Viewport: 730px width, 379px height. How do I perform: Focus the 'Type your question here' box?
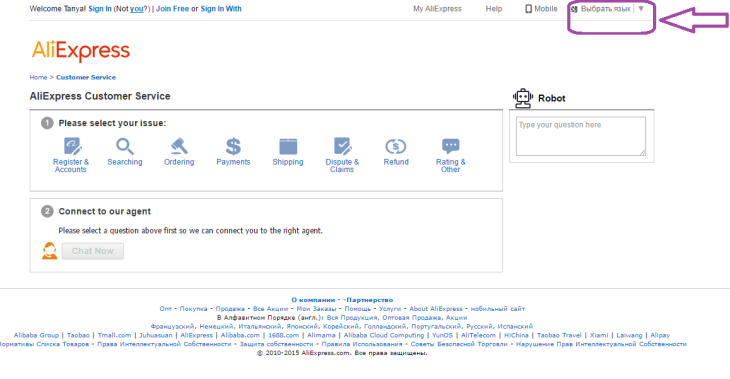(581, 136)
